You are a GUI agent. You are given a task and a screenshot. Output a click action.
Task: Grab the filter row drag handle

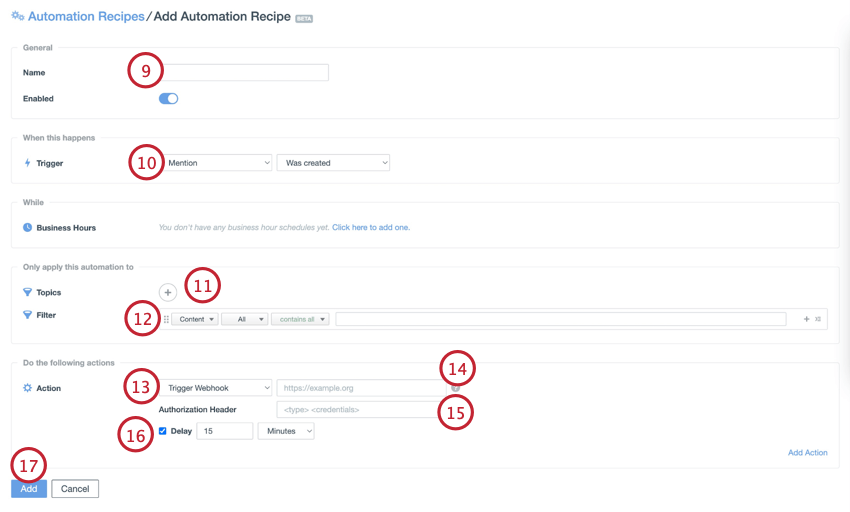[166, 319]
